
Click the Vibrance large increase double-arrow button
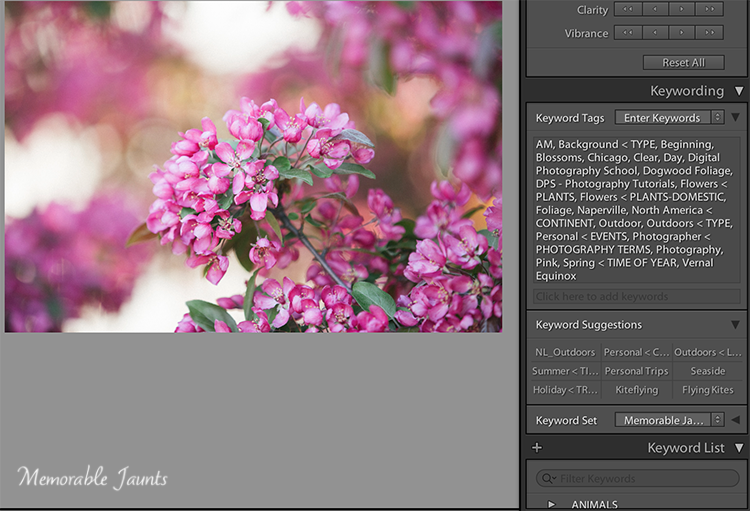(710, 33)
